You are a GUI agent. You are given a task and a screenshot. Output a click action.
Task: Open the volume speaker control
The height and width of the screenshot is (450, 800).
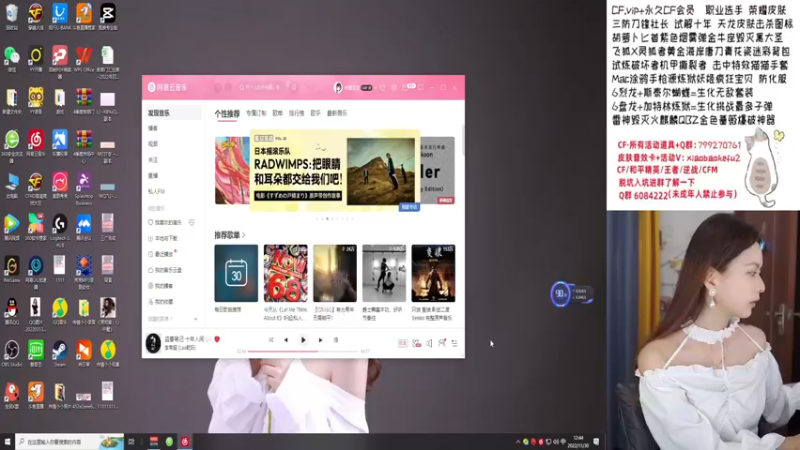pyautogui.click(x=429, y=343)
